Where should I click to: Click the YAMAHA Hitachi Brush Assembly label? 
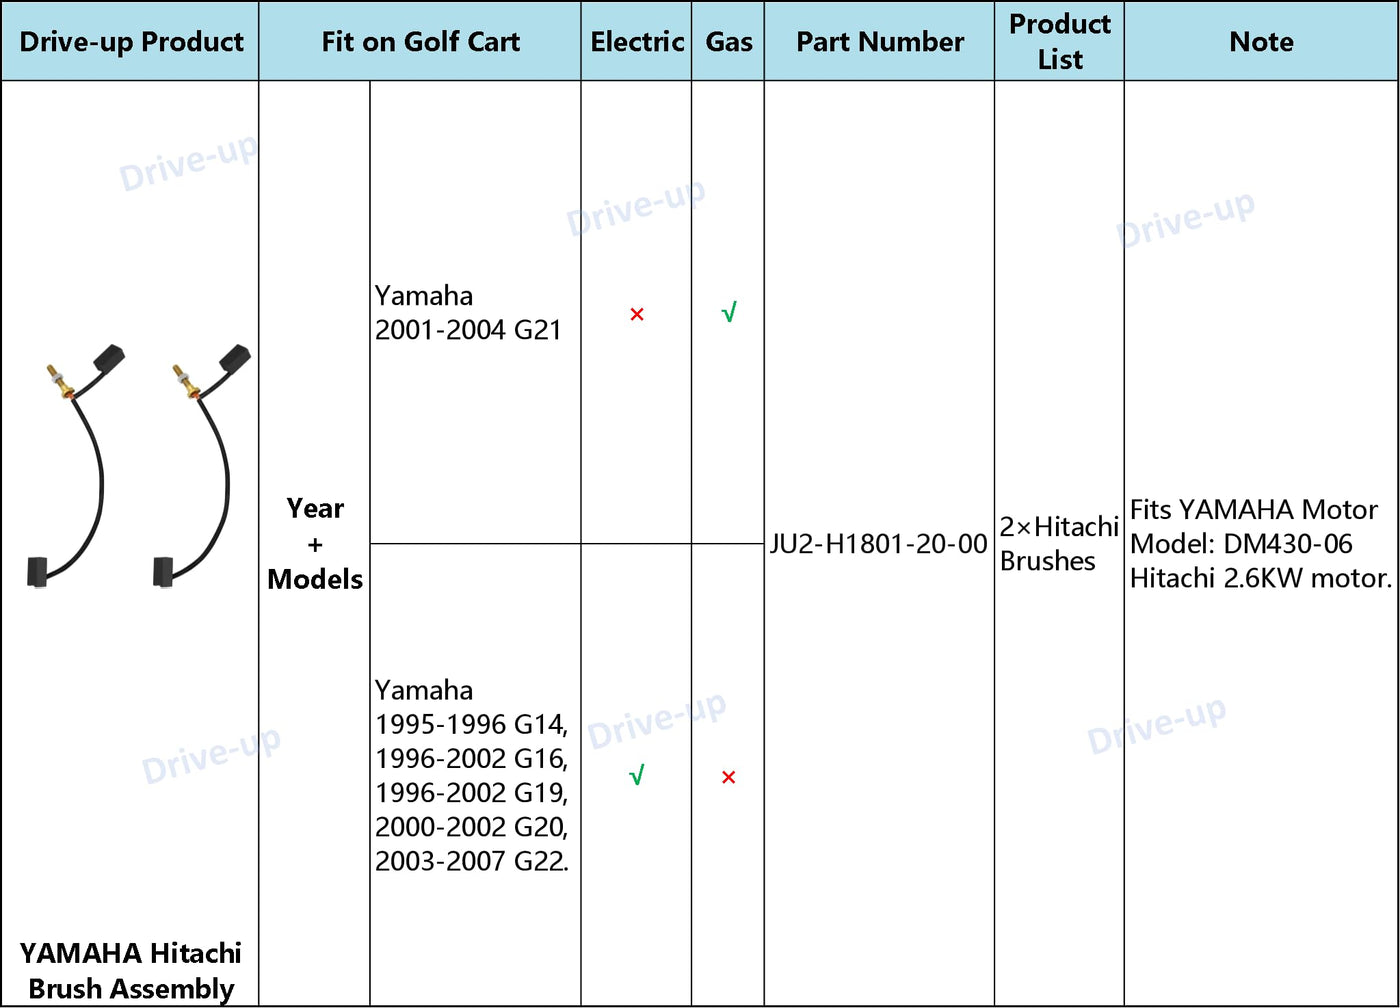coord(131,970)
